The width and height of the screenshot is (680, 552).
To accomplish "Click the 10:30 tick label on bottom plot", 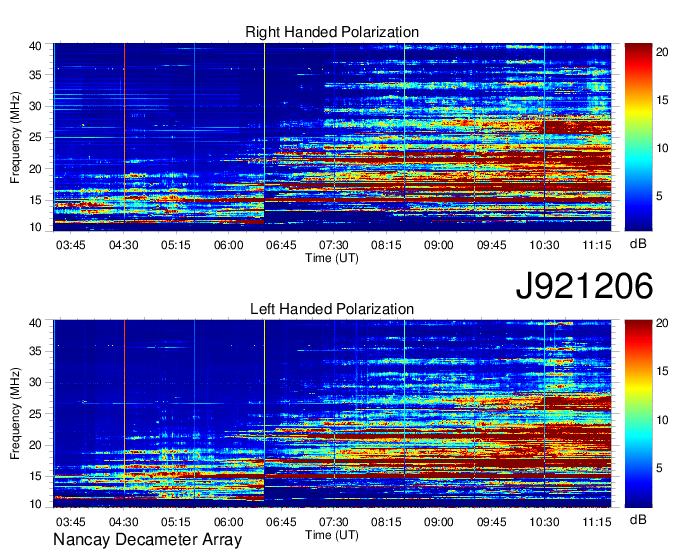I will tap(544, 522).
